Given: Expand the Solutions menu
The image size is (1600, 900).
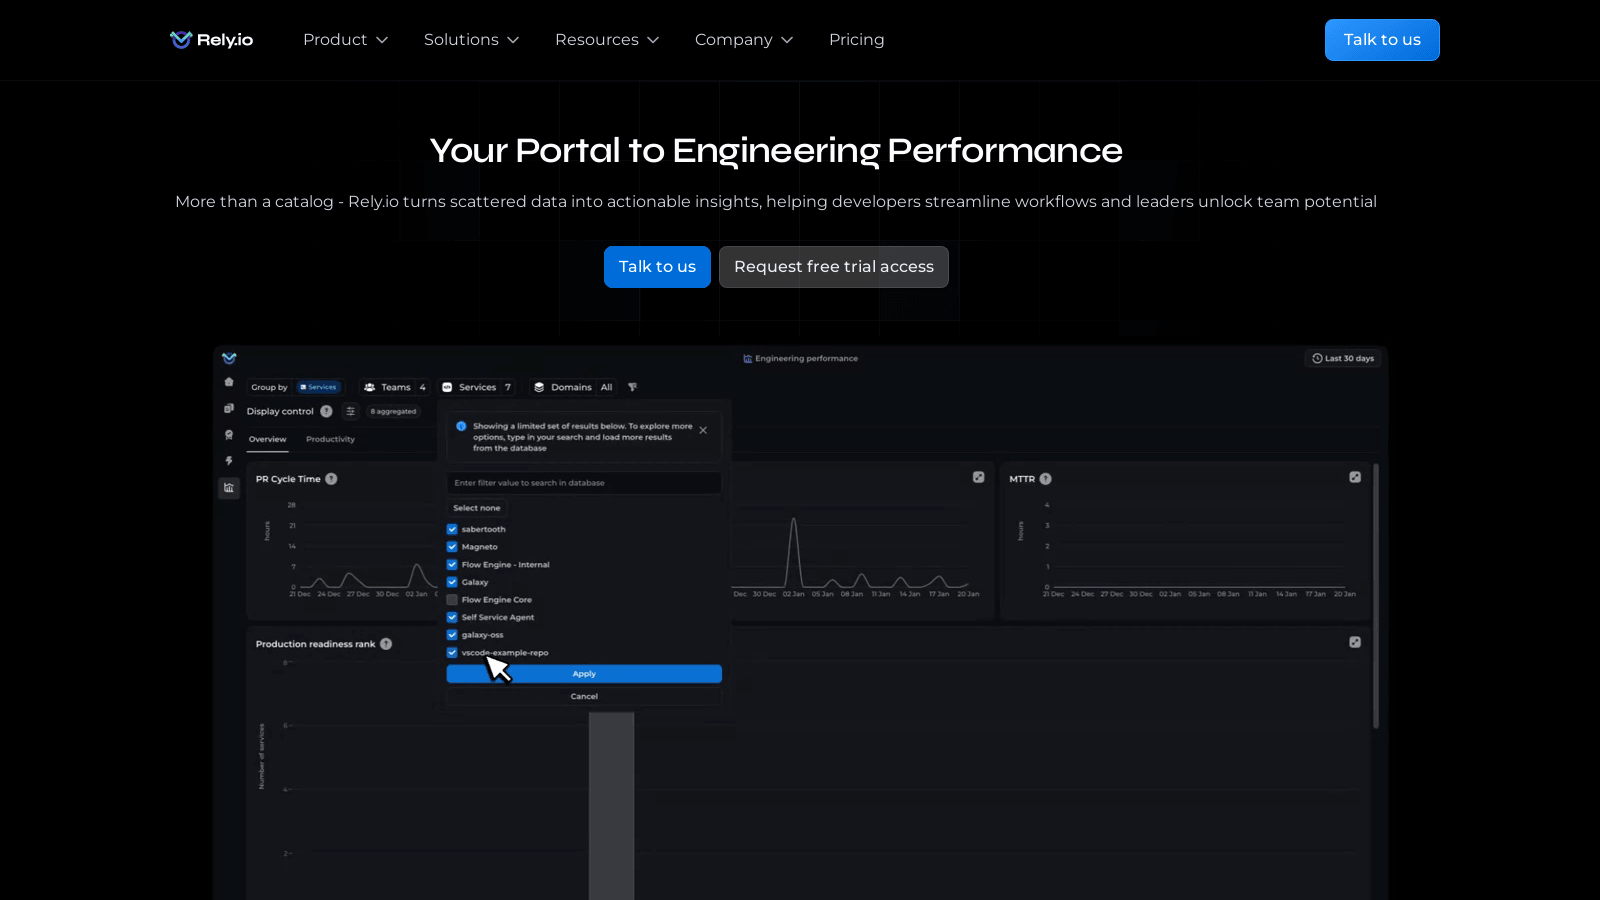Looking at the screenshot, I should point(471,40).
